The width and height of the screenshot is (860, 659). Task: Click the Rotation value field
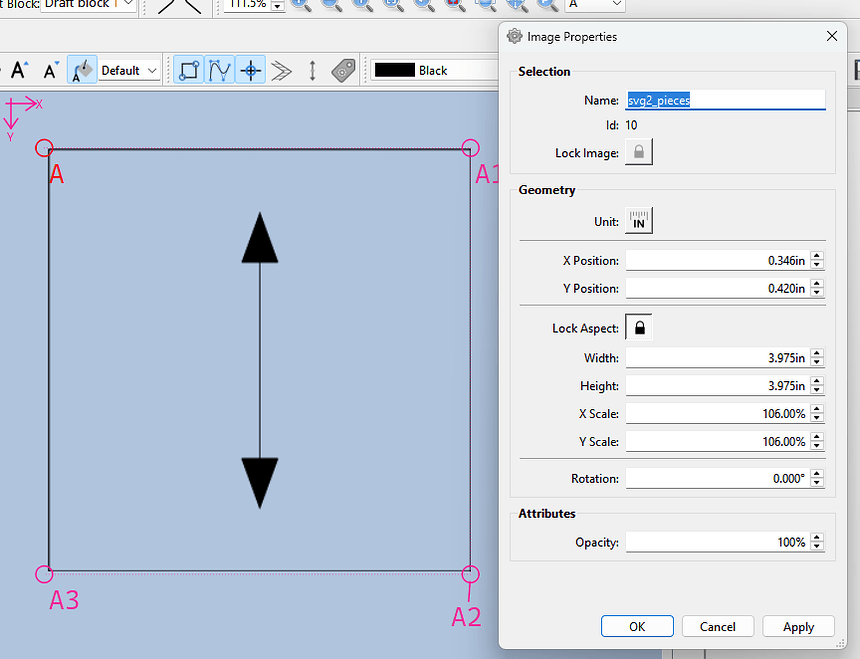click(718, 479)
